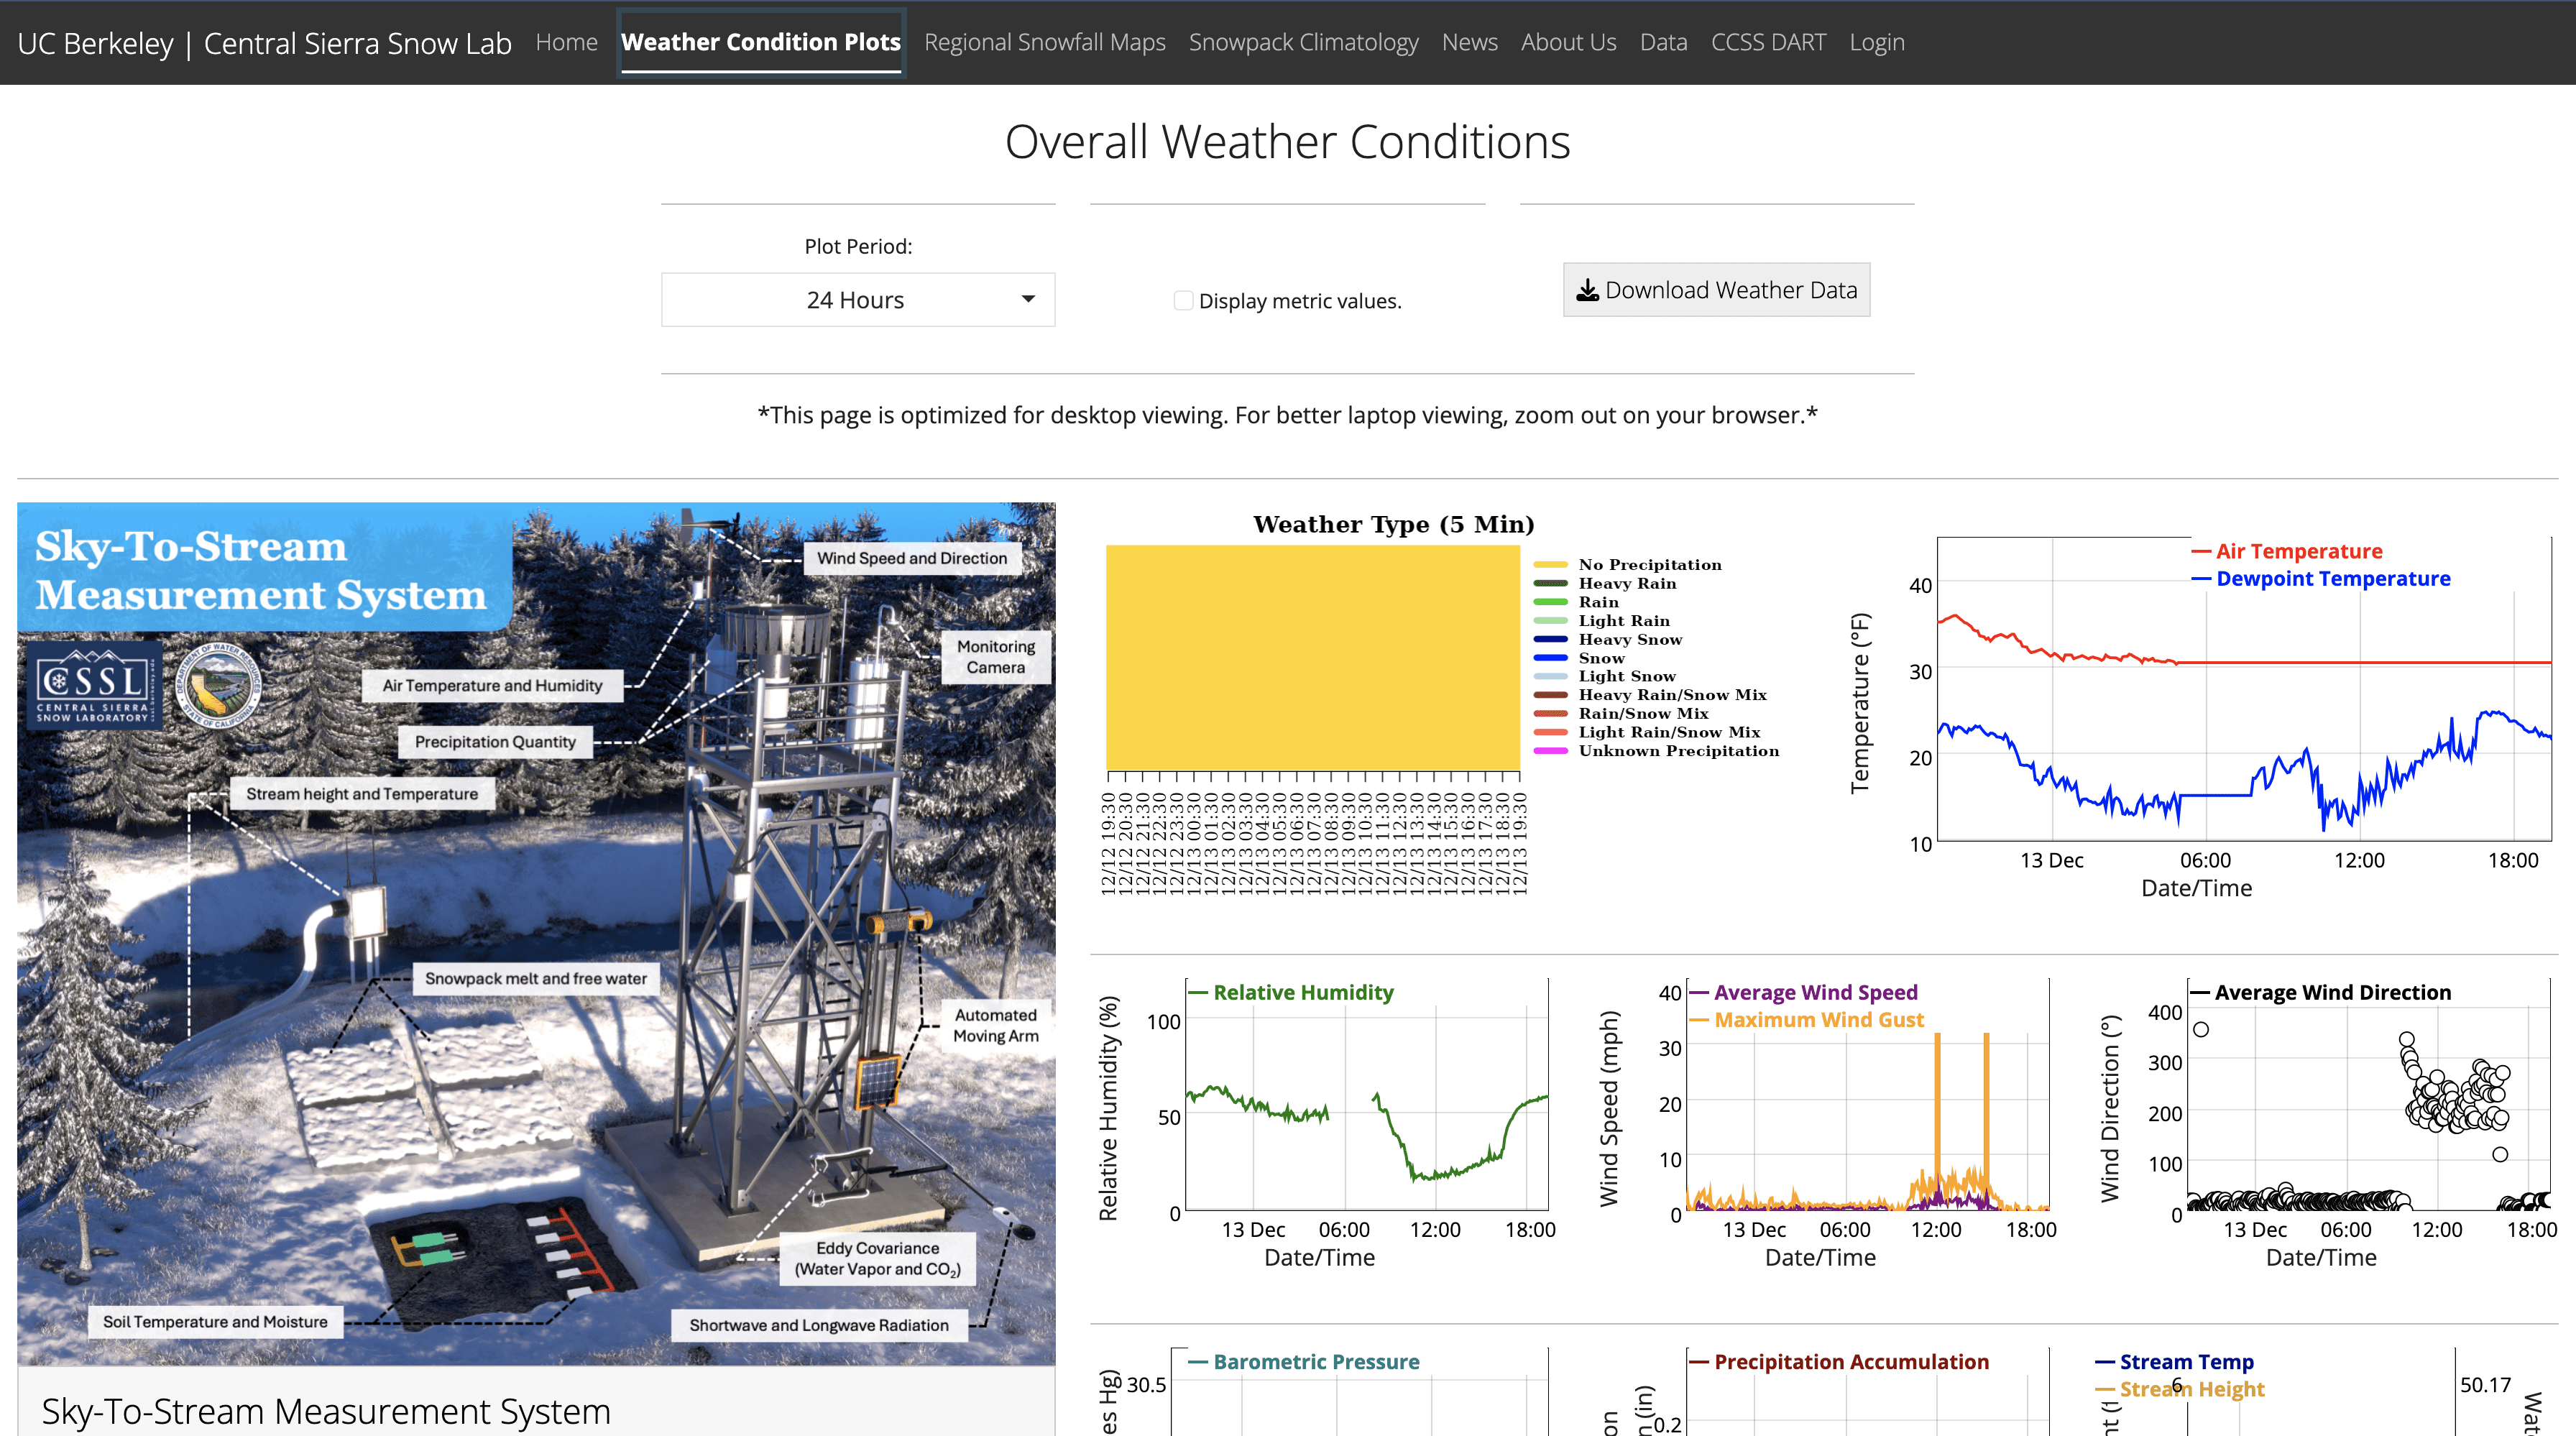Open the Regional Snowfall Maps menu

(1044, 42)
